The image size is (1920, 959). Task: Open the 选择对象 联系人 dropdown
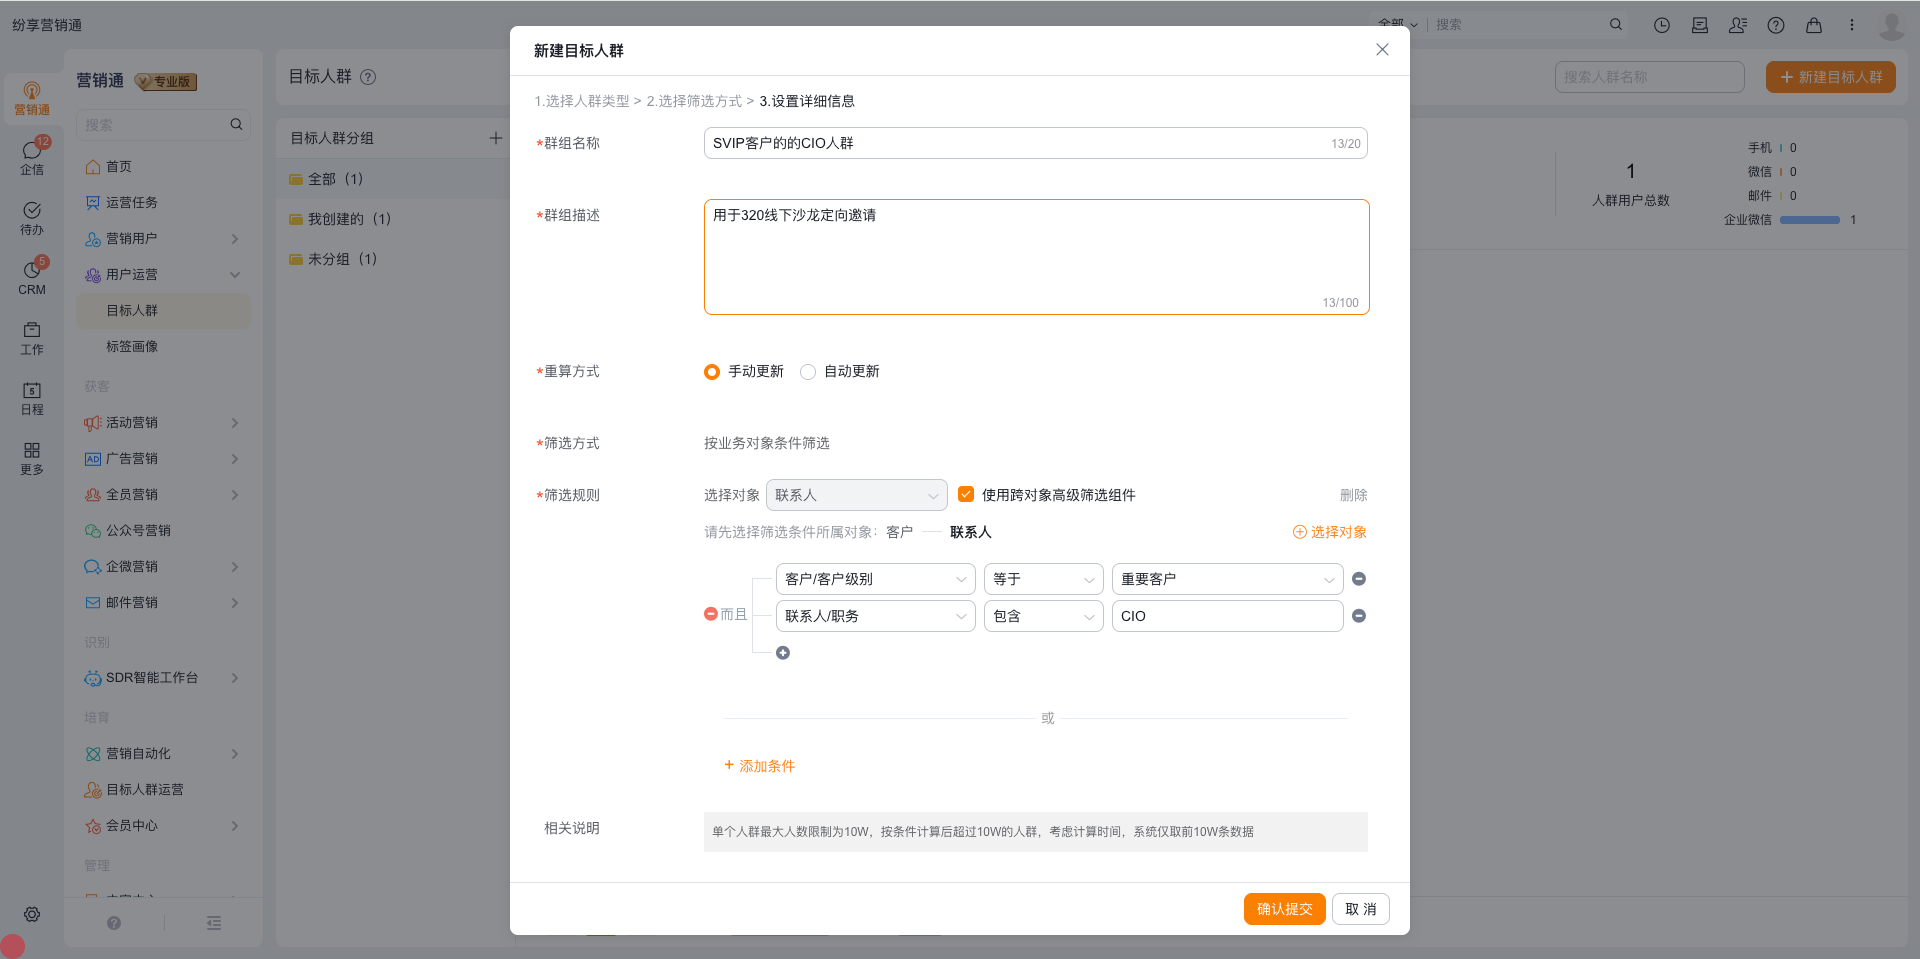(856, 495)
